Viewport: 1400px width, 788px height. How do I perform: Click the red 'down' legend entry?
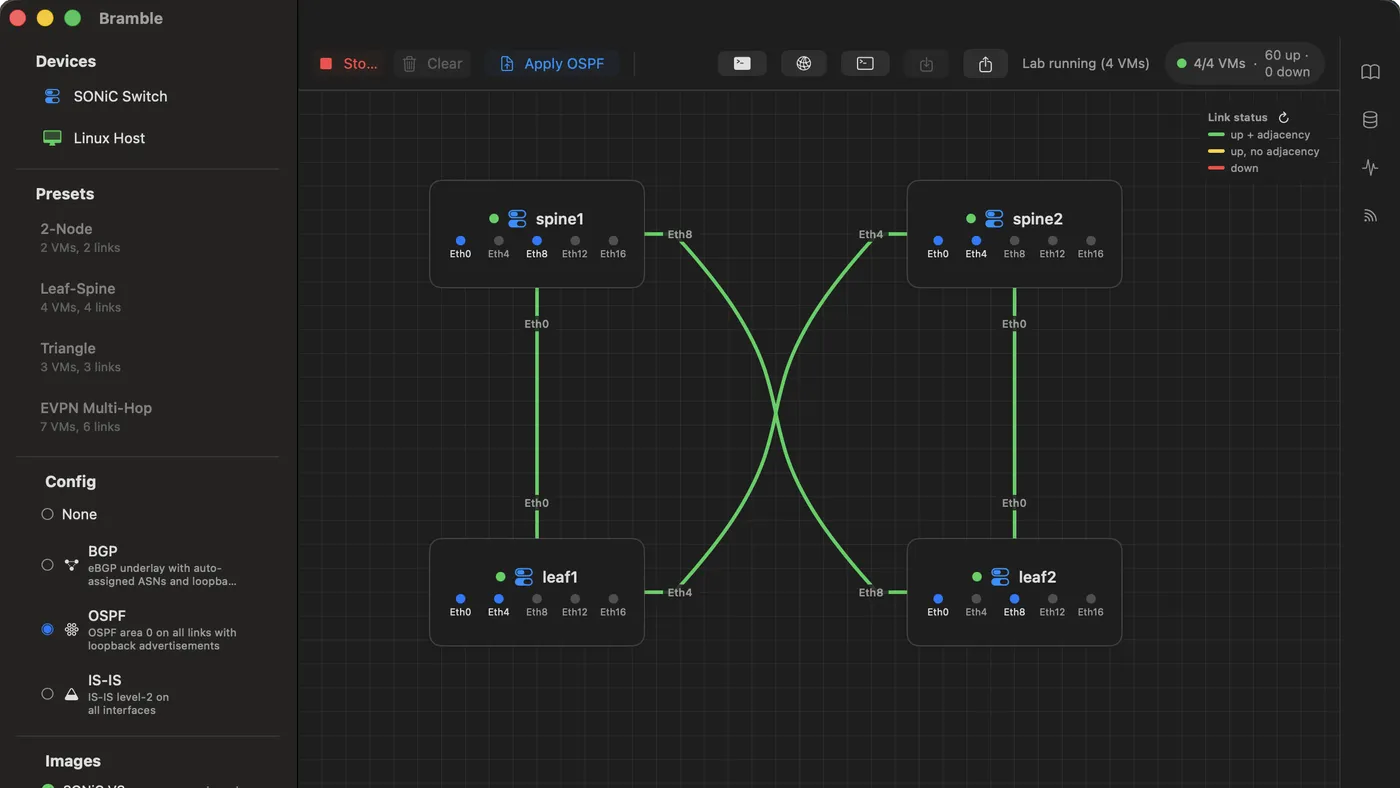[x=1233, y=168]
